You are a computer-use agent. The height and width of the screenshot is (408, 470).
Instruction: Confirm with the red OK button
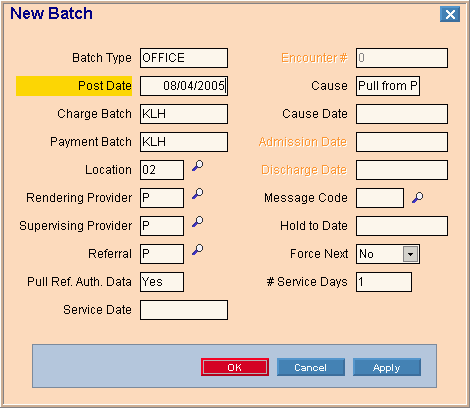click(235, 367)
